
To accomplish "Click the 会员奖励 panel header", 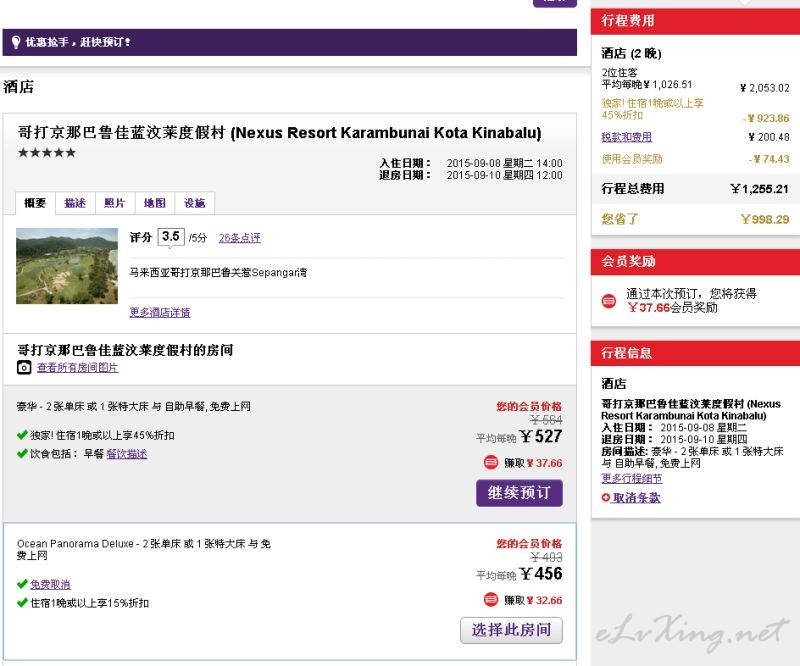I will pyautogui.click(x=695, y=261).
